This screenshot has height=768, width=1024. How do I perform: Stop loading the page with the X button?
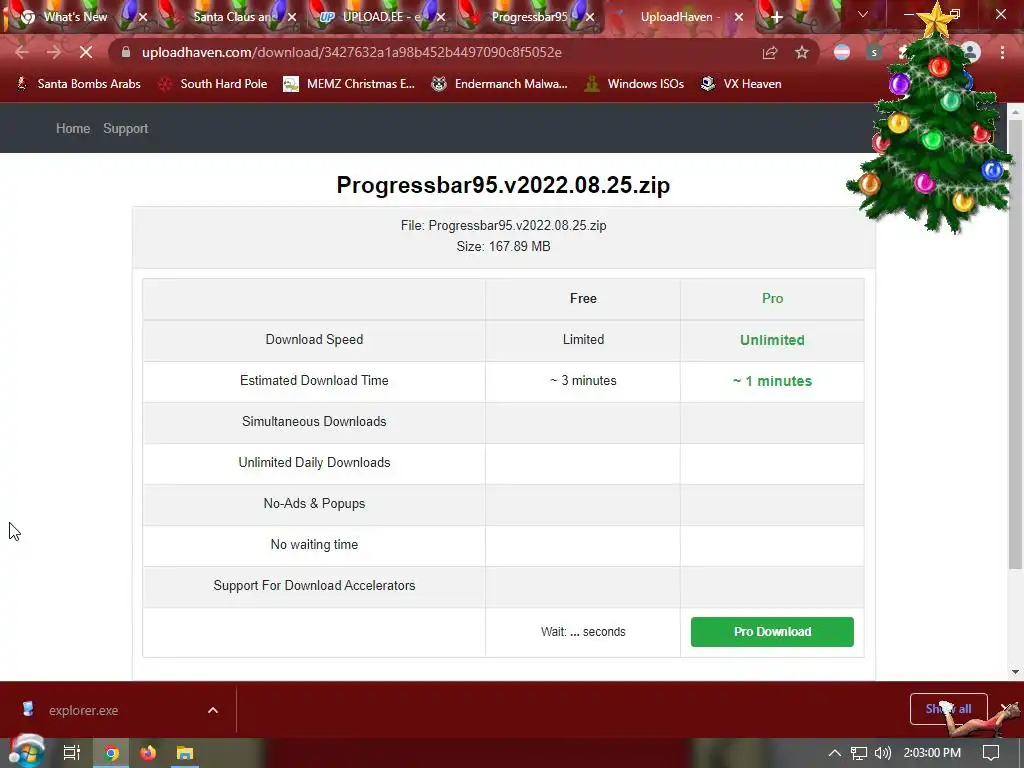pos(86,52)
